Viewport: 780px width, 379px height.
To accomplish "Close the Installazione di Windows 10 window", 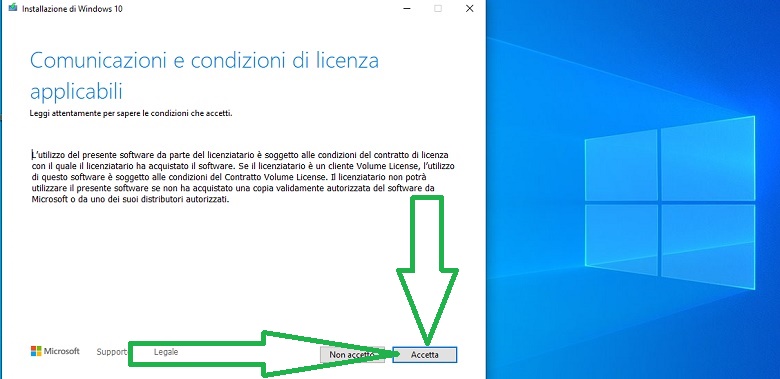I will click(x=469, y=8).
